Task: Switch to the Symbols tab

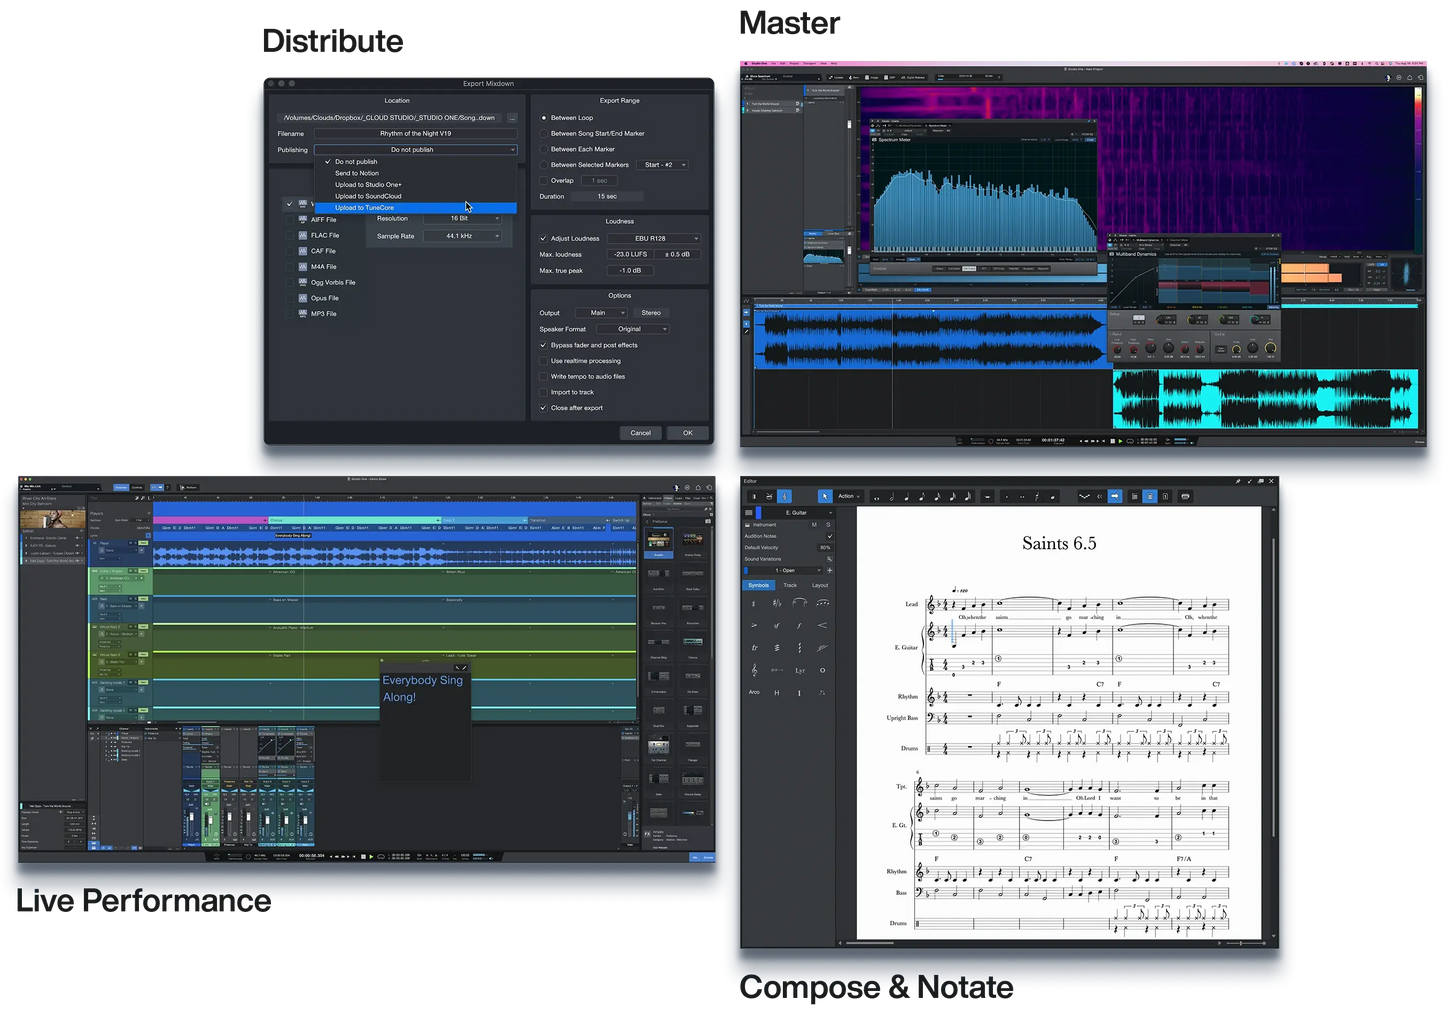Action: point(759,585)
